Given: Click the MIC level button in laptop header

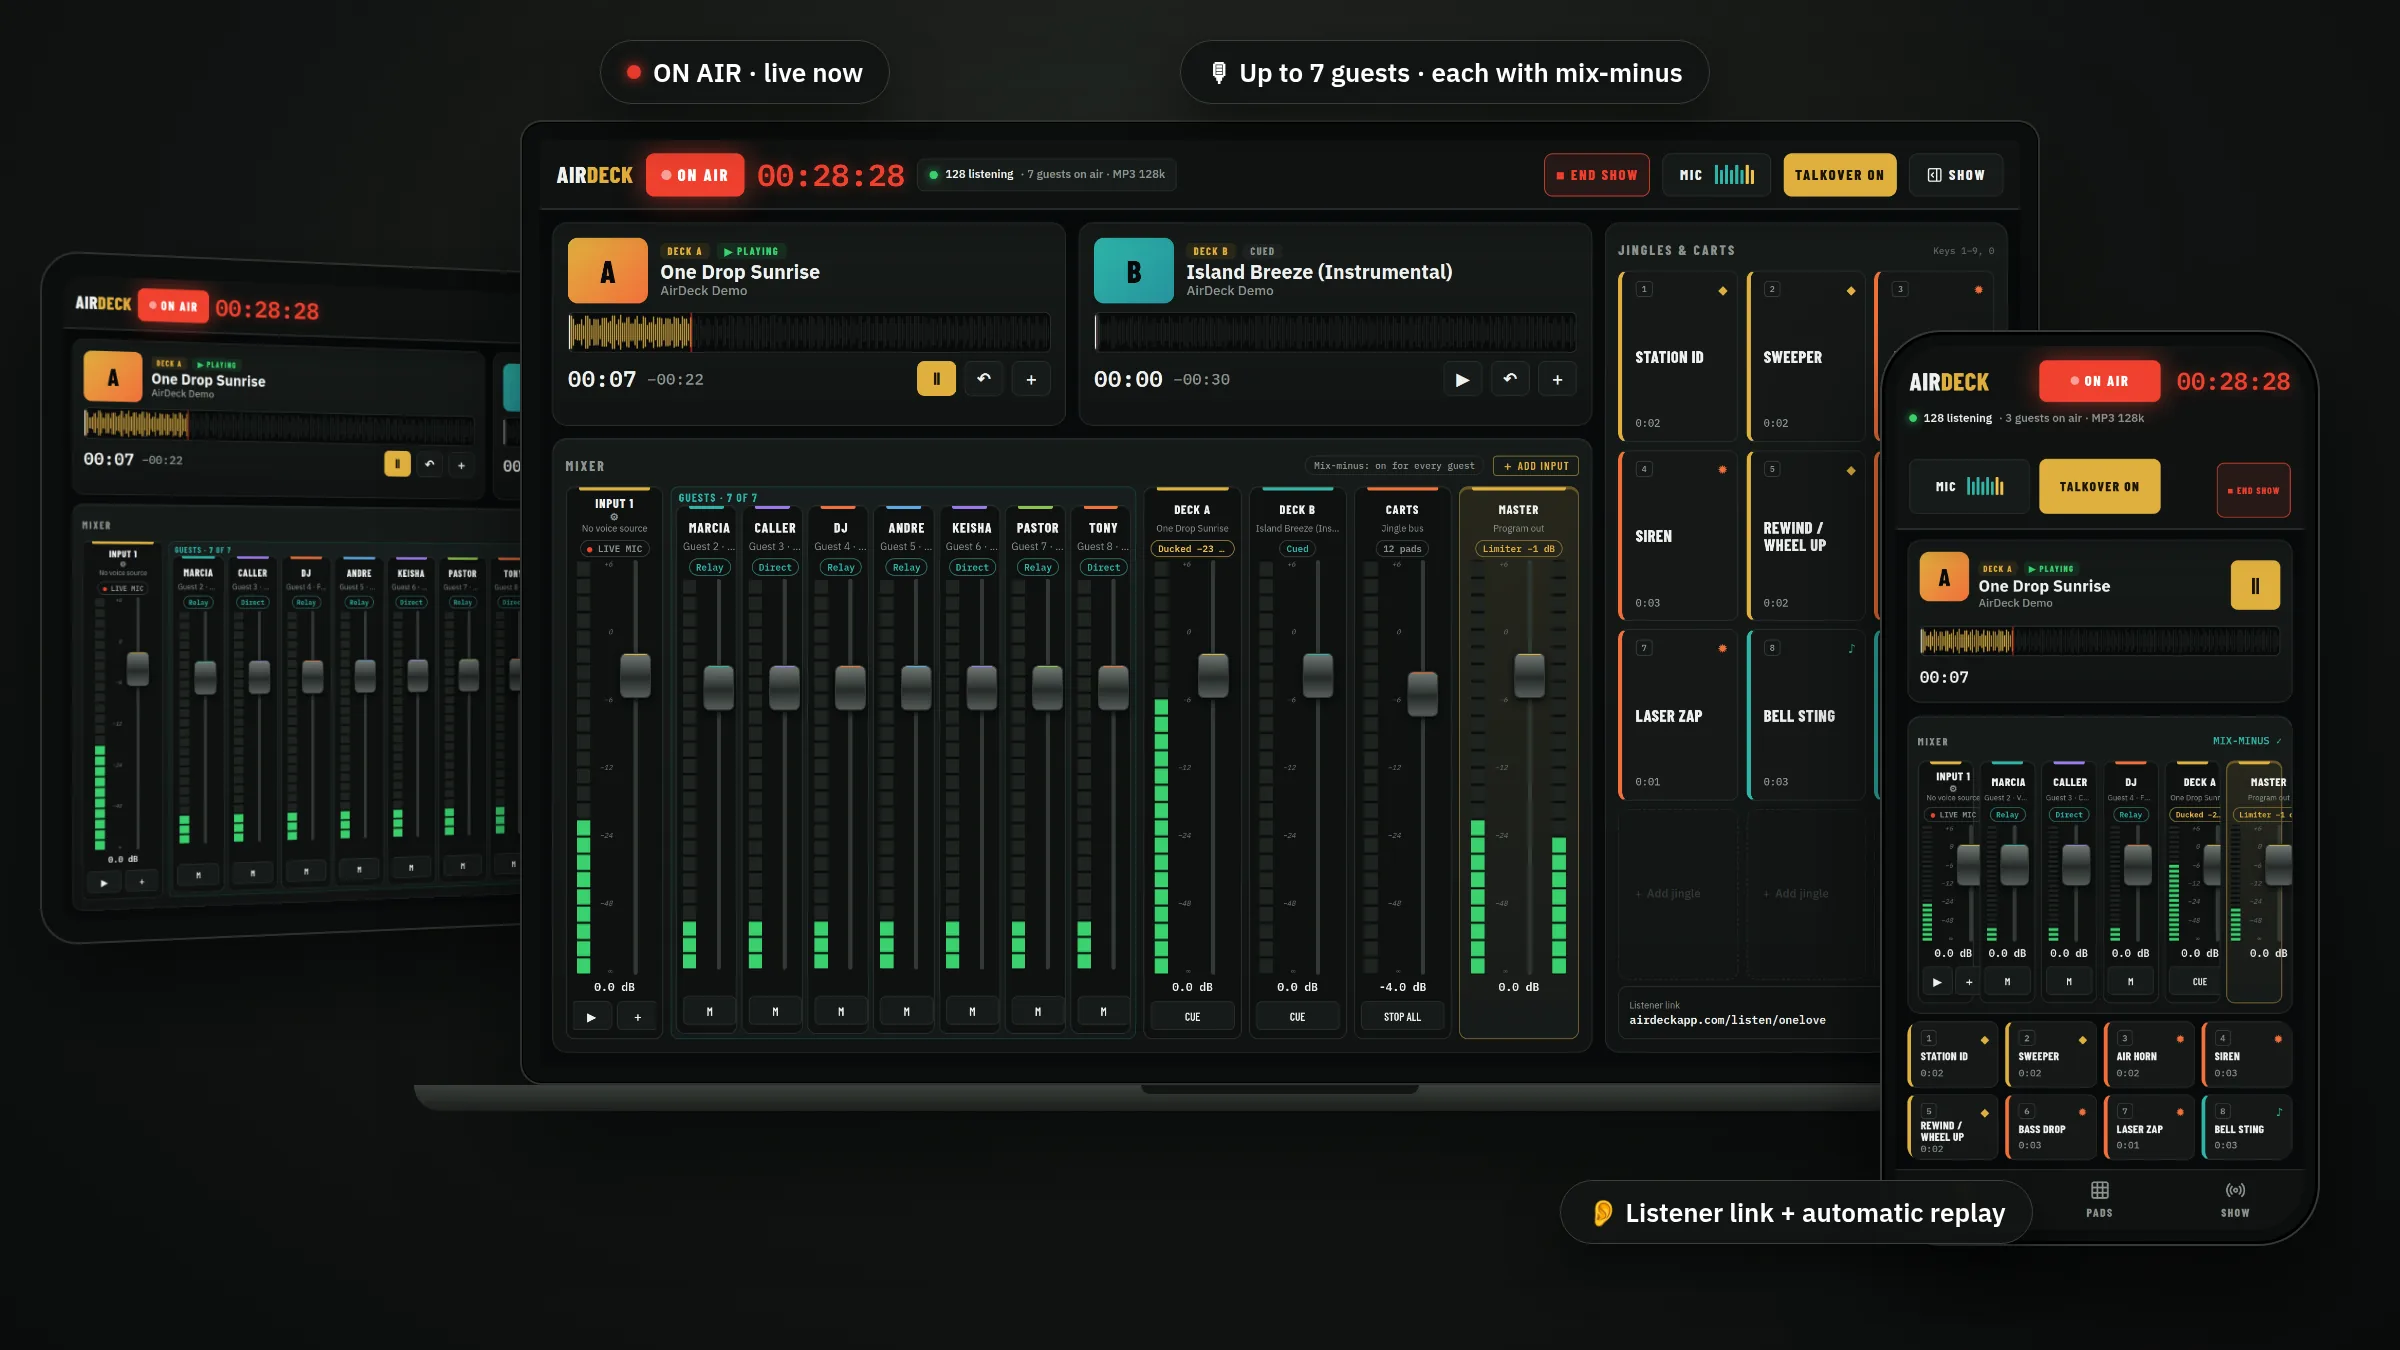Looking at the screenshot, I should pos(1716,175).
